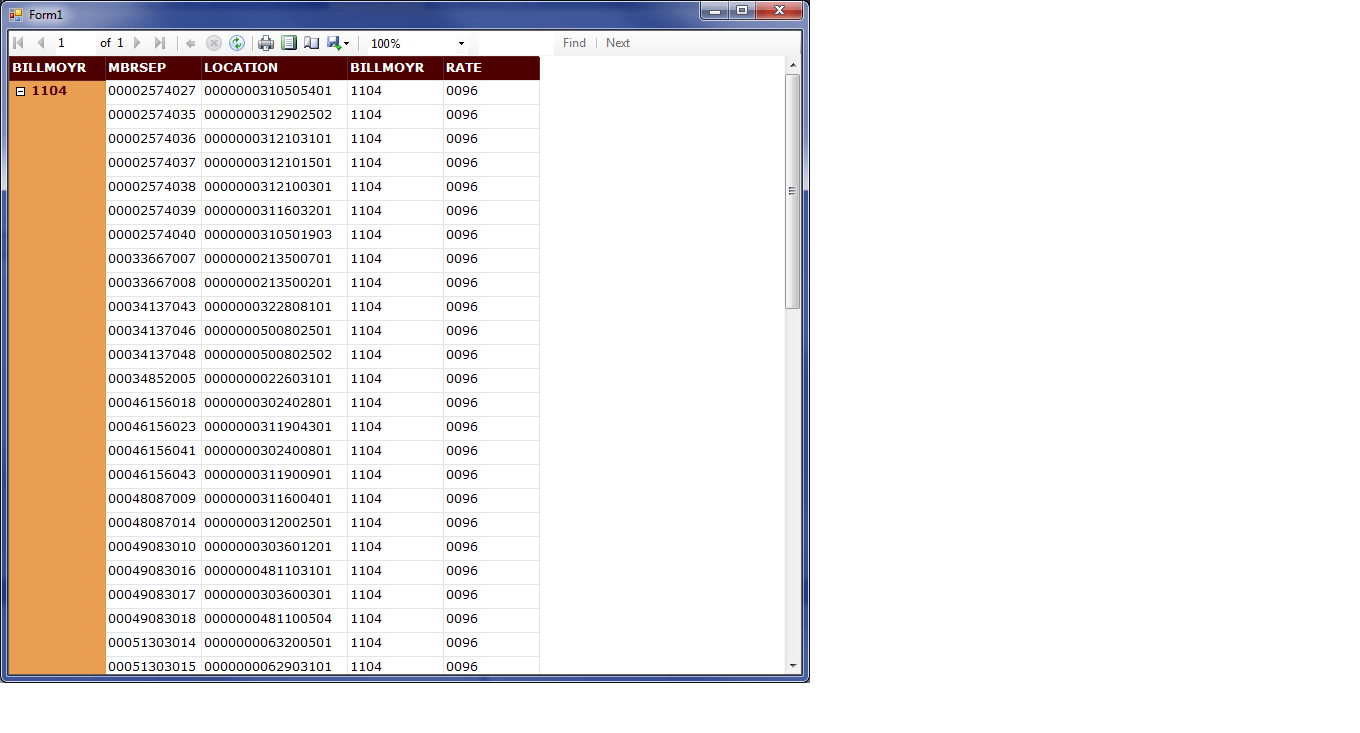The image size is (1360, 733).
Task: Select cell 0000000303600301
Action: (274, 595)
